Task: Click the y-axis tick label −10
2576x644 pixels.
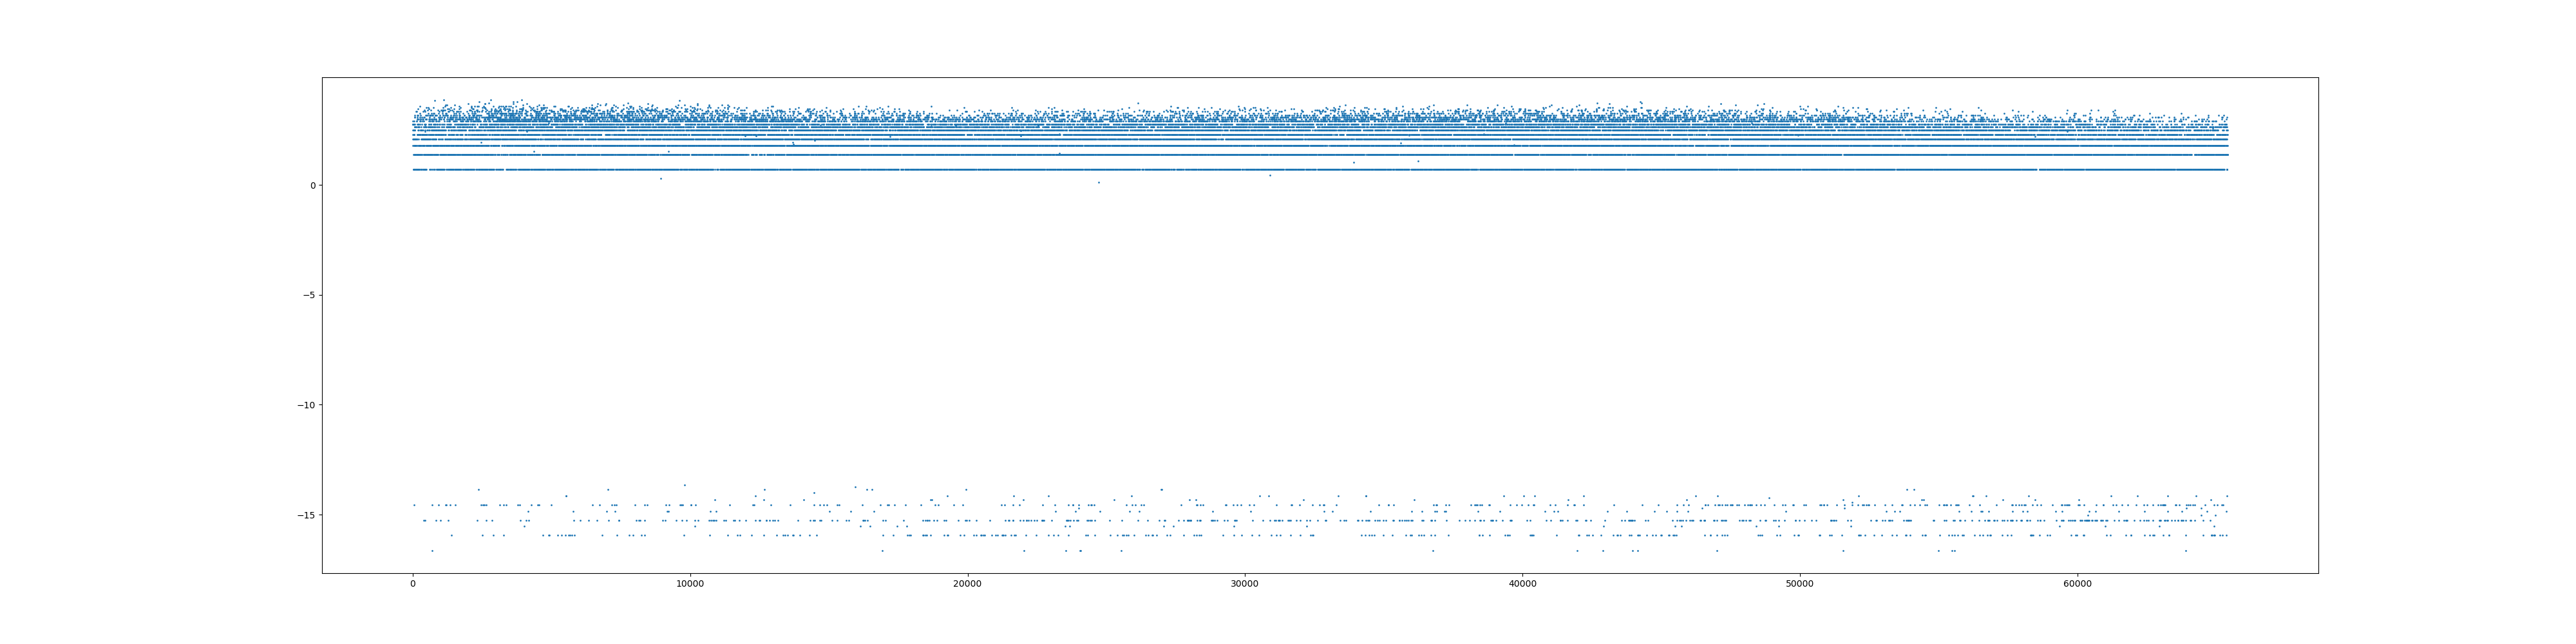Action: coord(305,405)
